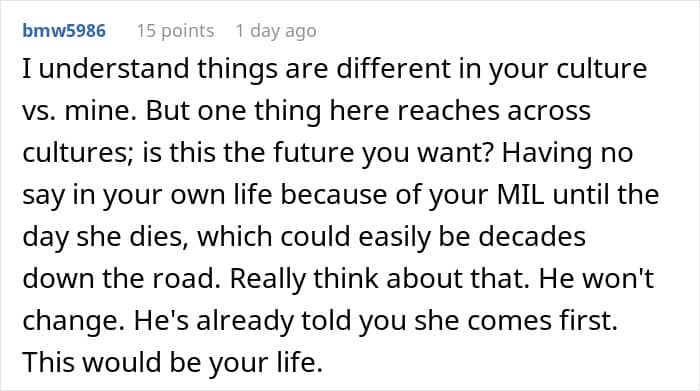Click the phrase 'He won't' at line end
This screenshot has height=391, width=700.
[x=596, y=279]
